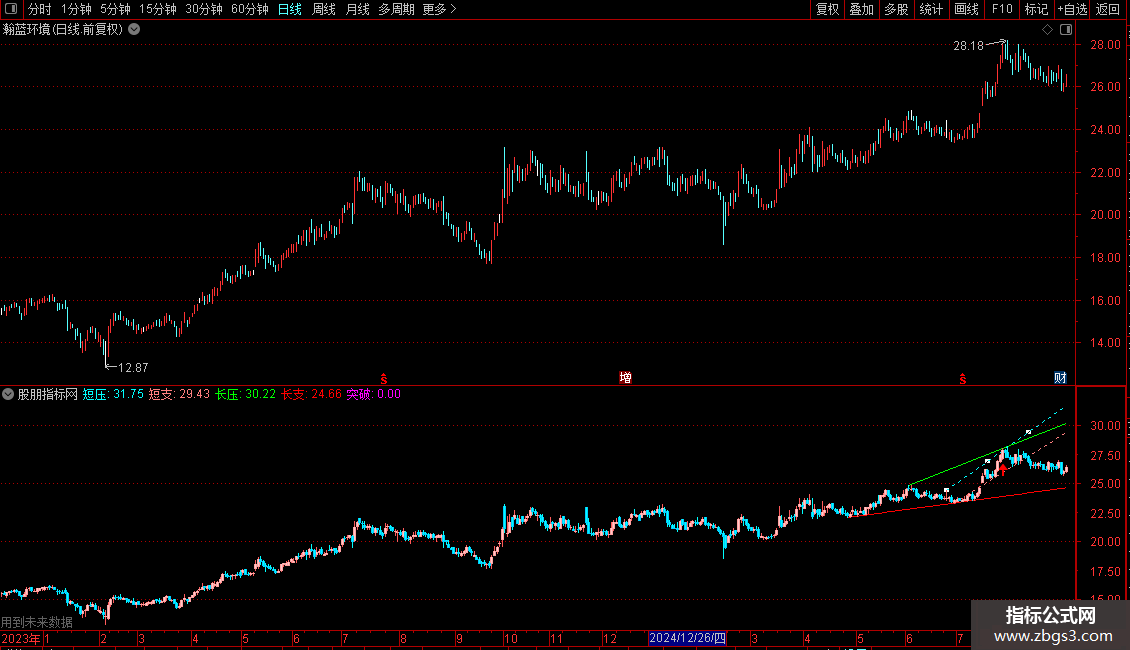The image size is (1130, 650).
Task: Click the 短压: 31.75 indicator value
Action: [x=113, y=394]
